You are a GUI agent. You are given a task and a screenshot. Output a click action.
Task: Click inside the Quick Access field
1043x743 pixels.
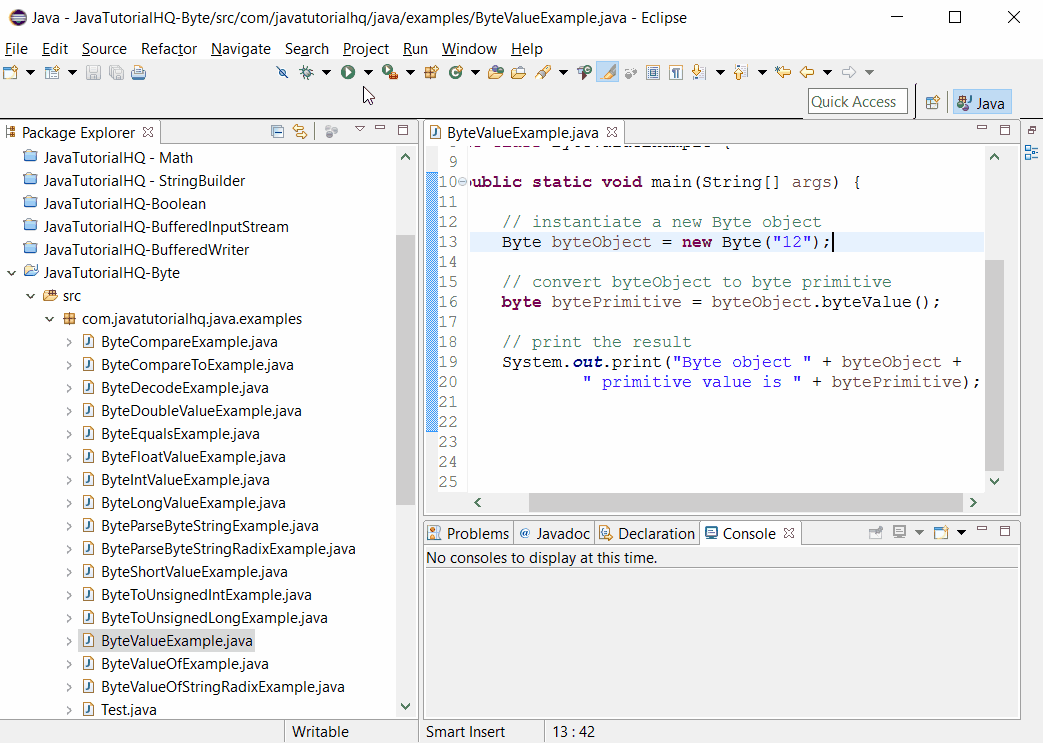pos(858,101)
